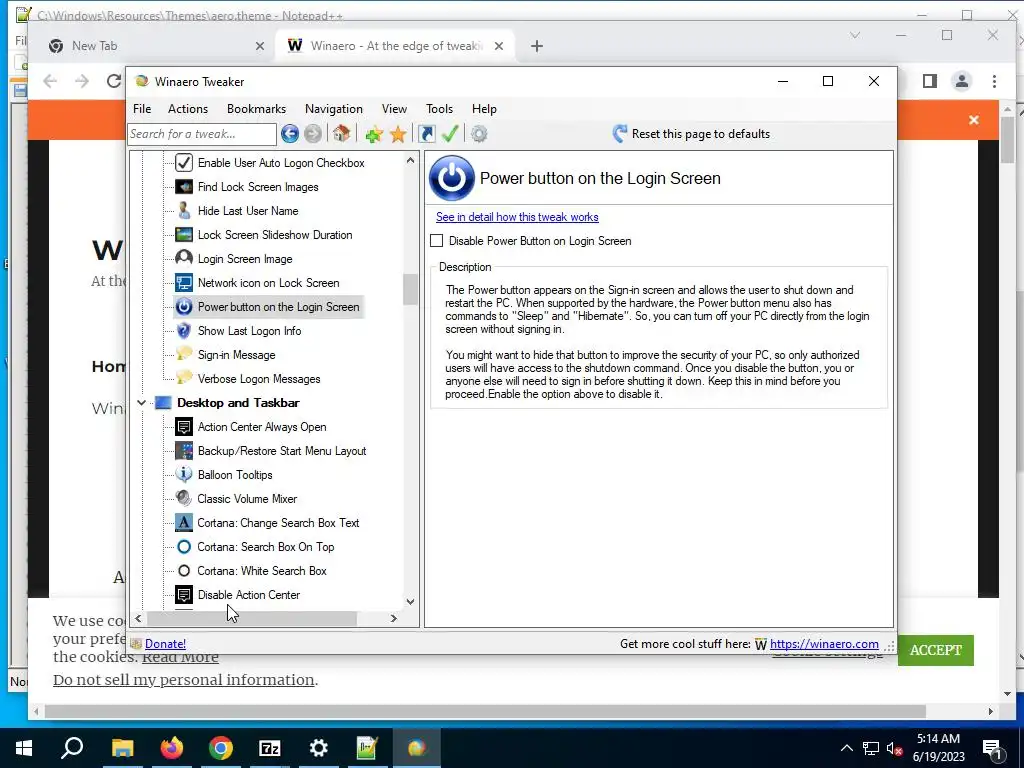The width and height of the screenshot is (1024, 768).
Task: Open the Help menu
Action: coord(485,109)
